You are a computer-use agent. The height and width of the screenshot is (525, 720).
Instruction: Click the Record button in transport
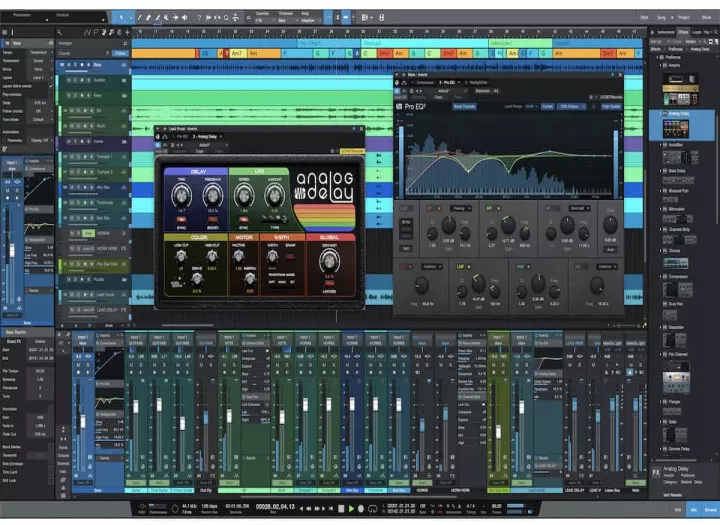[361, 508]
